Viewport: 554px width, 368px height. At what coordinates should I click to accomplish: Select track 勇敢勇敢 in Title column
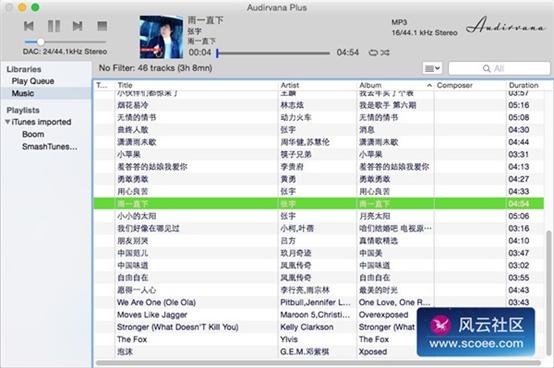click(x=133, y=179)
